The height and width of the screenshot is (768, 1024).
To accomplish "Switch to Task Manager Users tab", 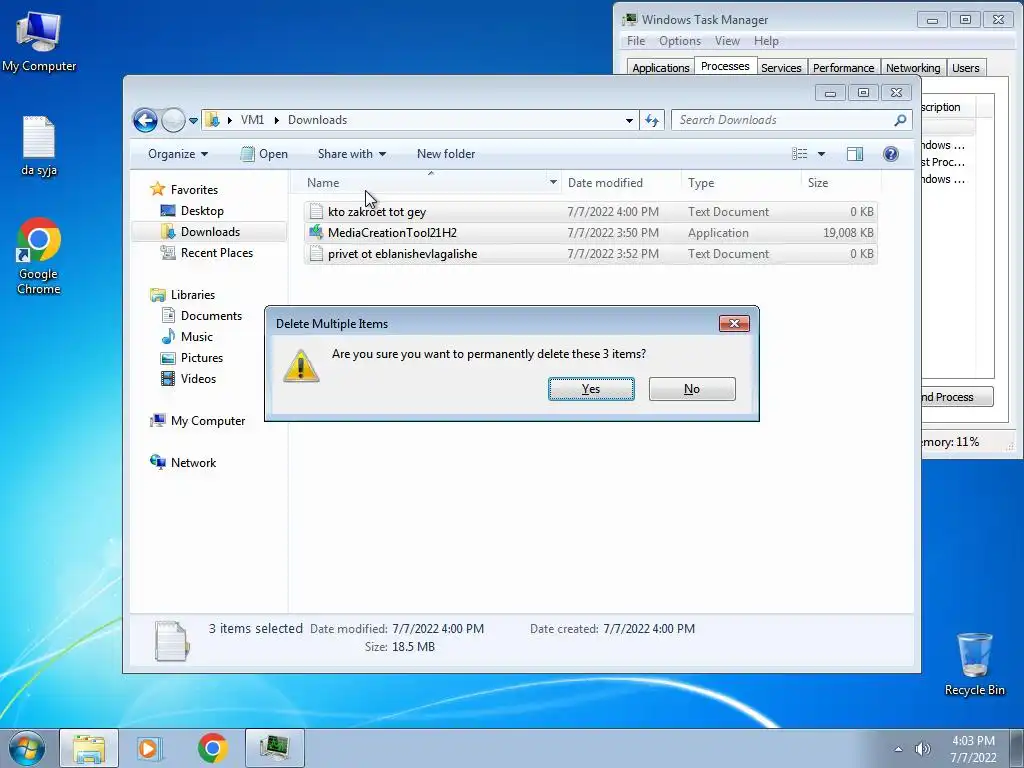I will coord(965,68).
